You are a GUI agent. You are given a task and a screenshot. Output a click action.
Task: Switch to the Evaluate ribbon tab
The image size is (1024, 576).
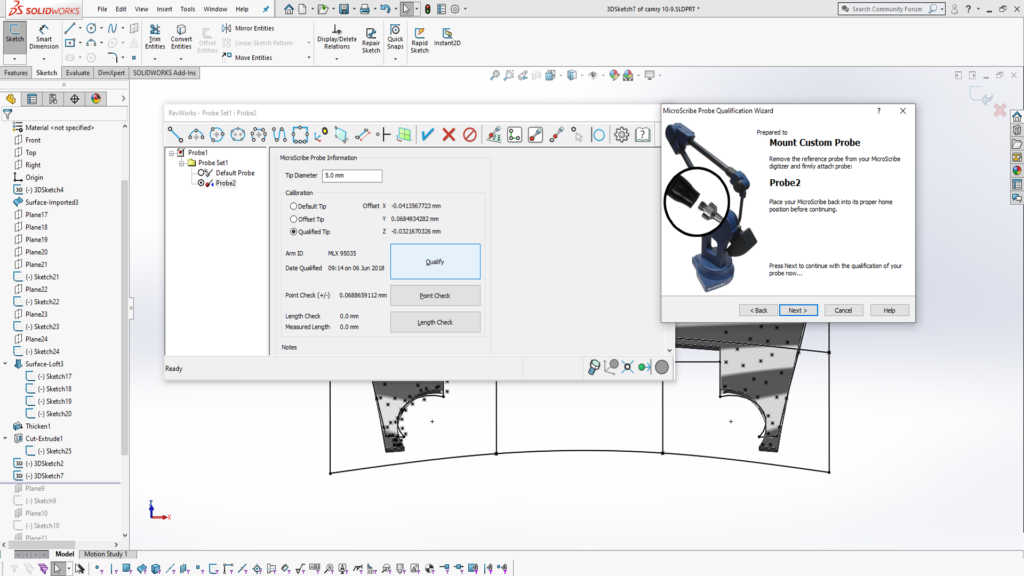pos(79,72)
